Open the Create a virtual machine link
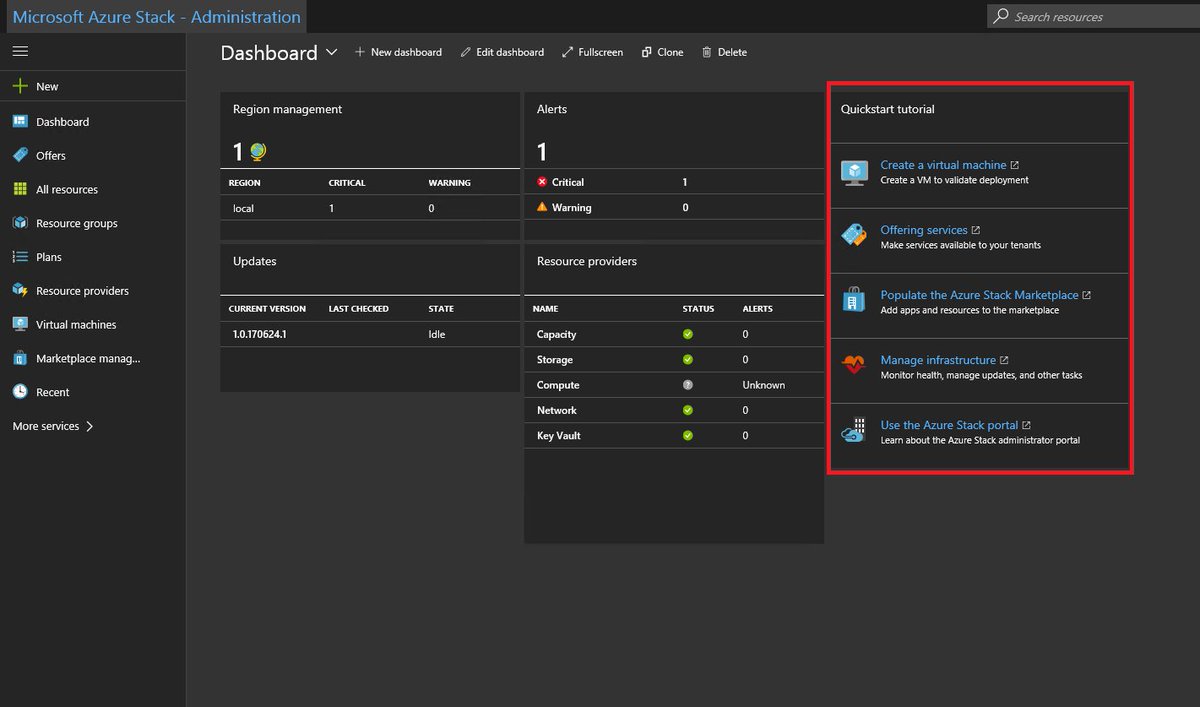Screen dimensions: 1200x707 tap(943, 165)
